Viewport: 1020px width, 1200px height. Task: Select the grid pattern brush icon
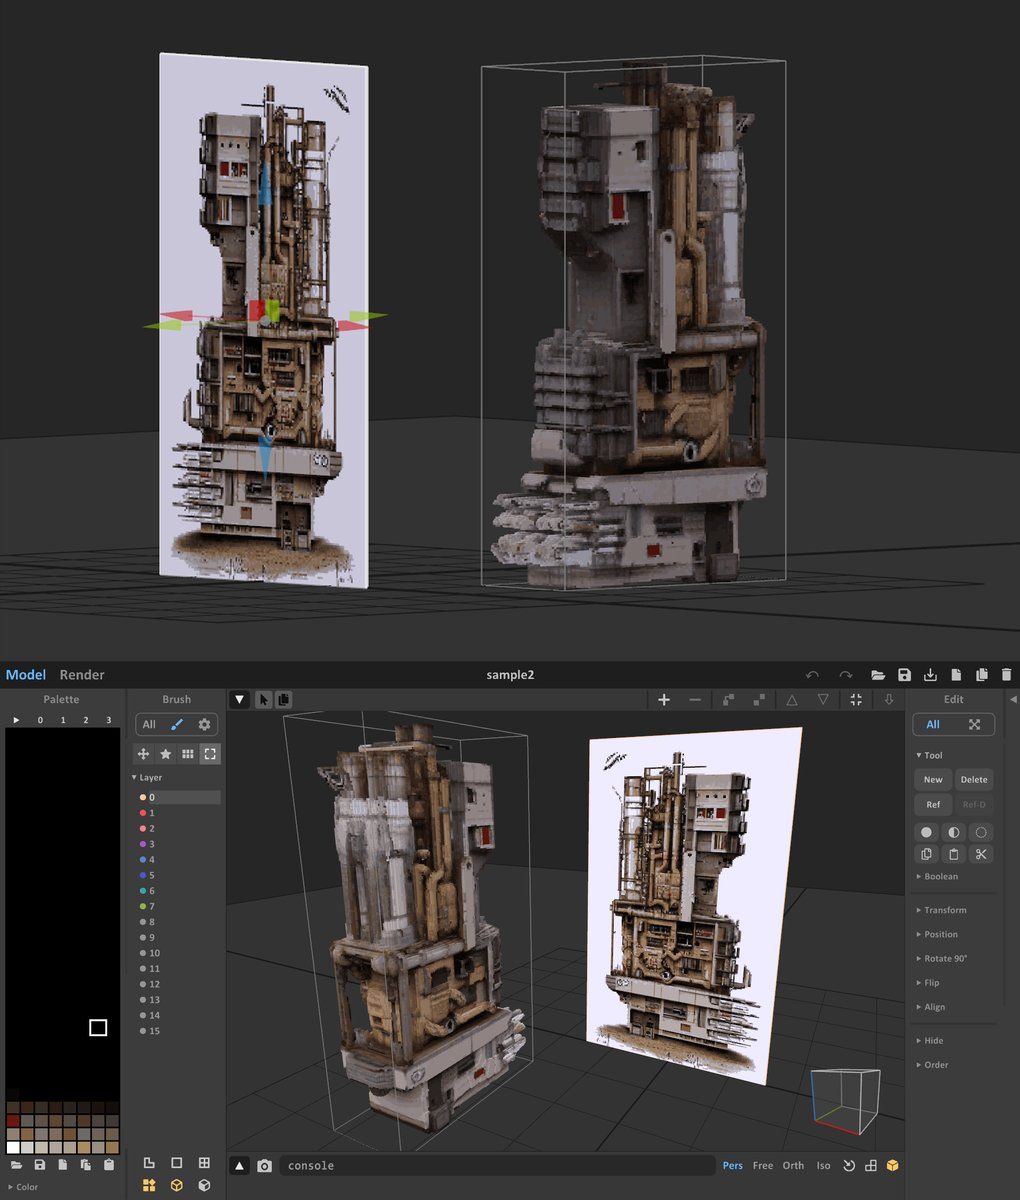[x=187, y=754]
